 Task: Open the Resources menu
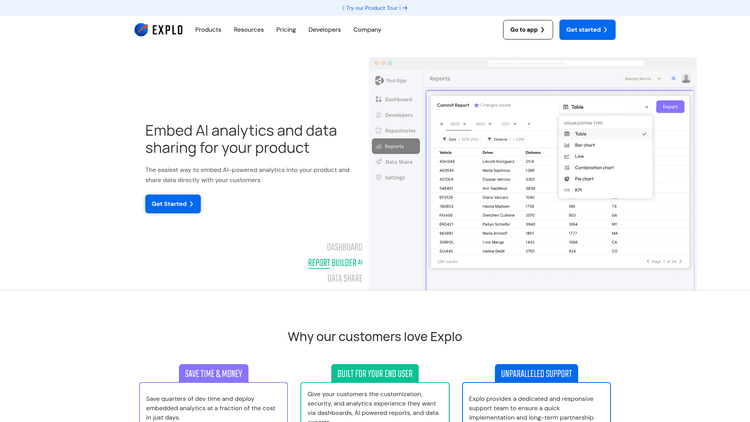coord(249,30)
